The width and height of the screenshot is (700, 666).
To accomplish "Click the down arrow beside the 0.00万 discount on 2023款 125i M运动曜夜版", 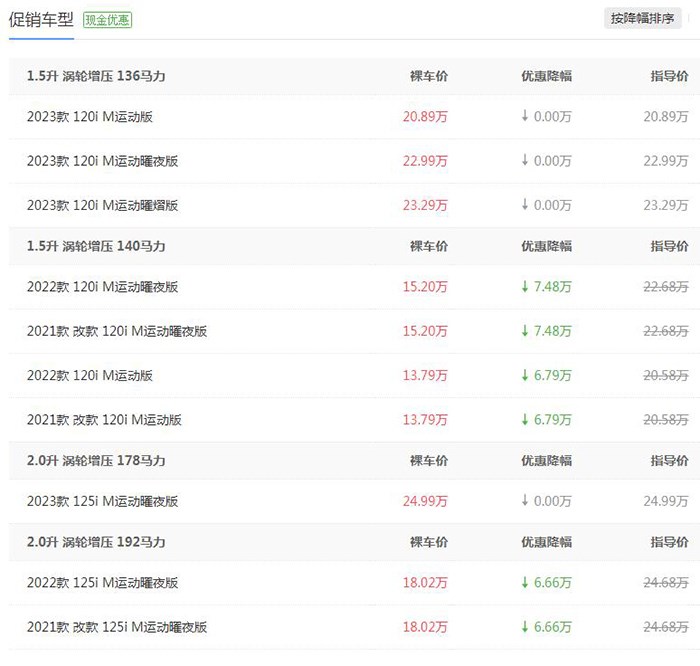I will coord(525,500).
